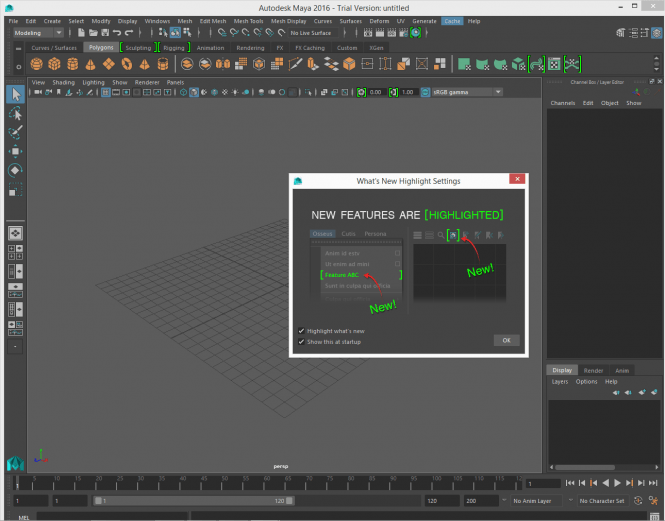Viewport: 665px width, 521px height.
Task: Click the New Scene icon
Action: click(81, 33)
